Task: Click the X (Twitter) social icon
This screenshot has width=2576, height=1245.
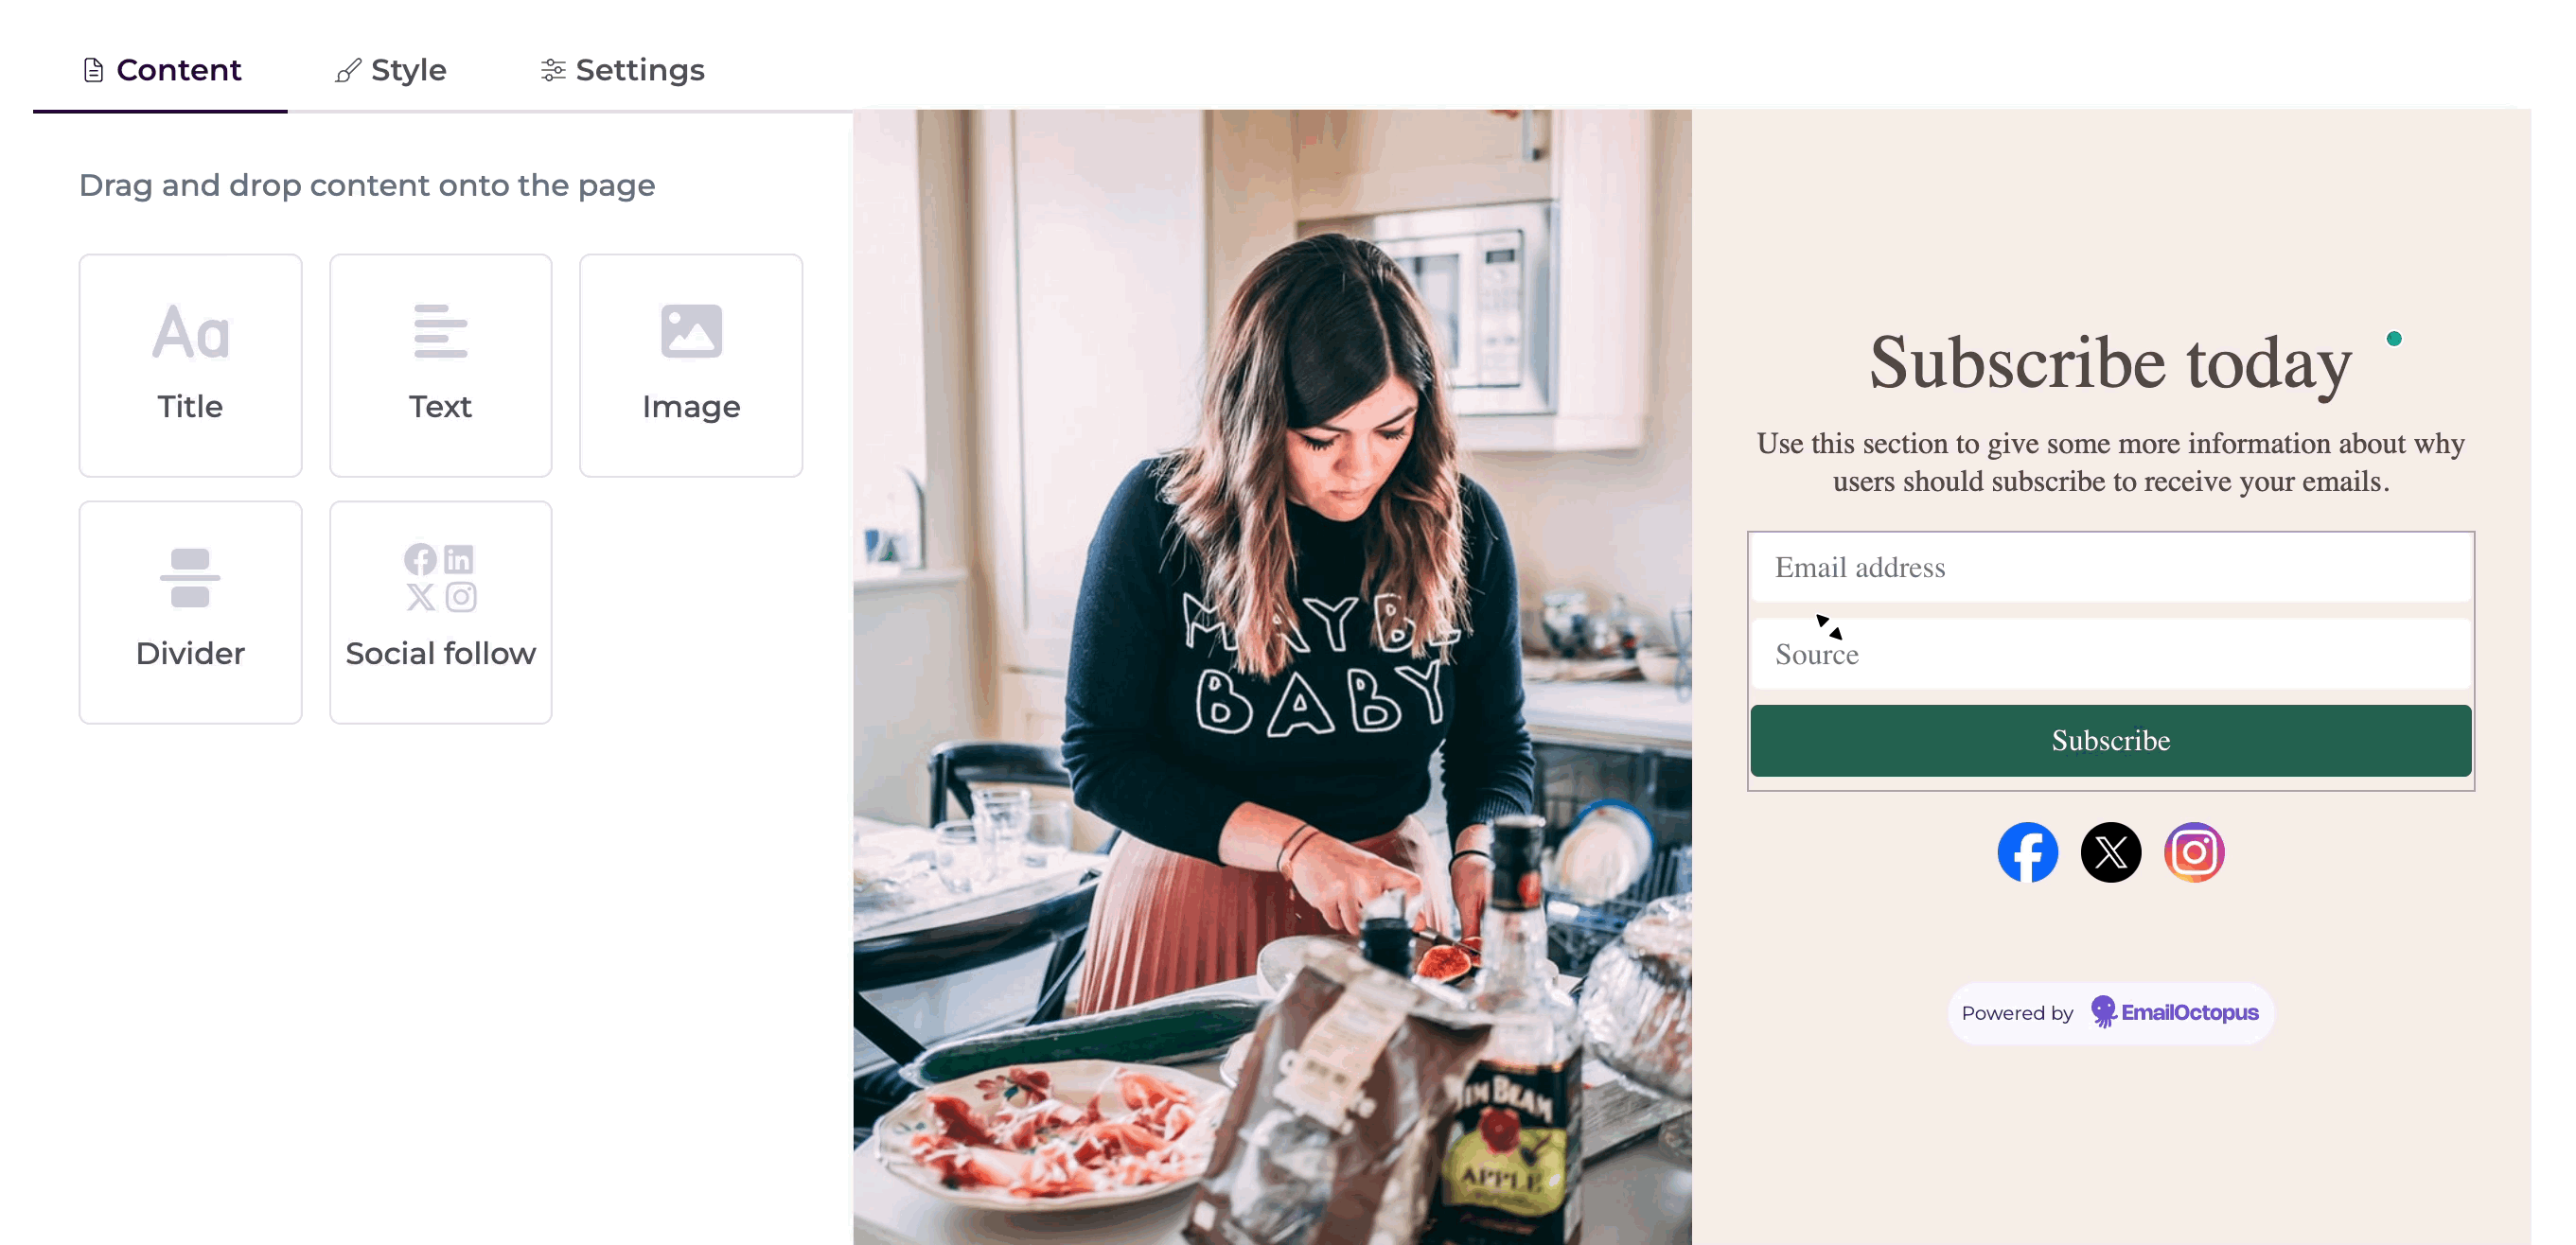Action: coord(2110,852)
